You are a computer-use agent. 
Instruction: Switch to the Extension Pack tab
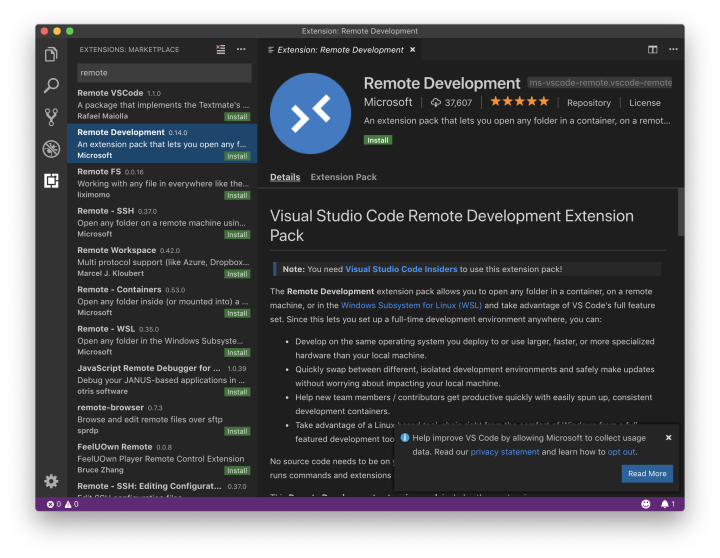pos(343,177)
